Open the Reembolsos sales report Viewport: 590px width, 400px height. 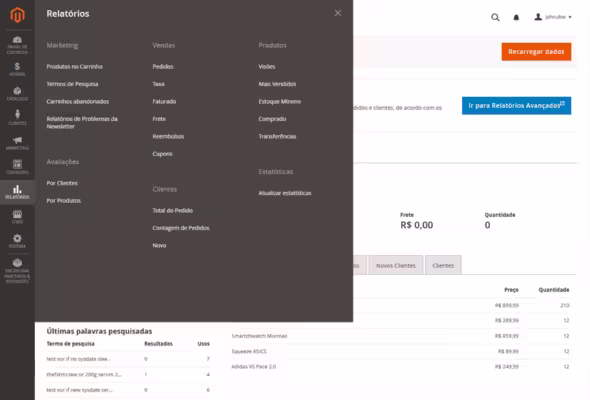click(x=168, y=137)
